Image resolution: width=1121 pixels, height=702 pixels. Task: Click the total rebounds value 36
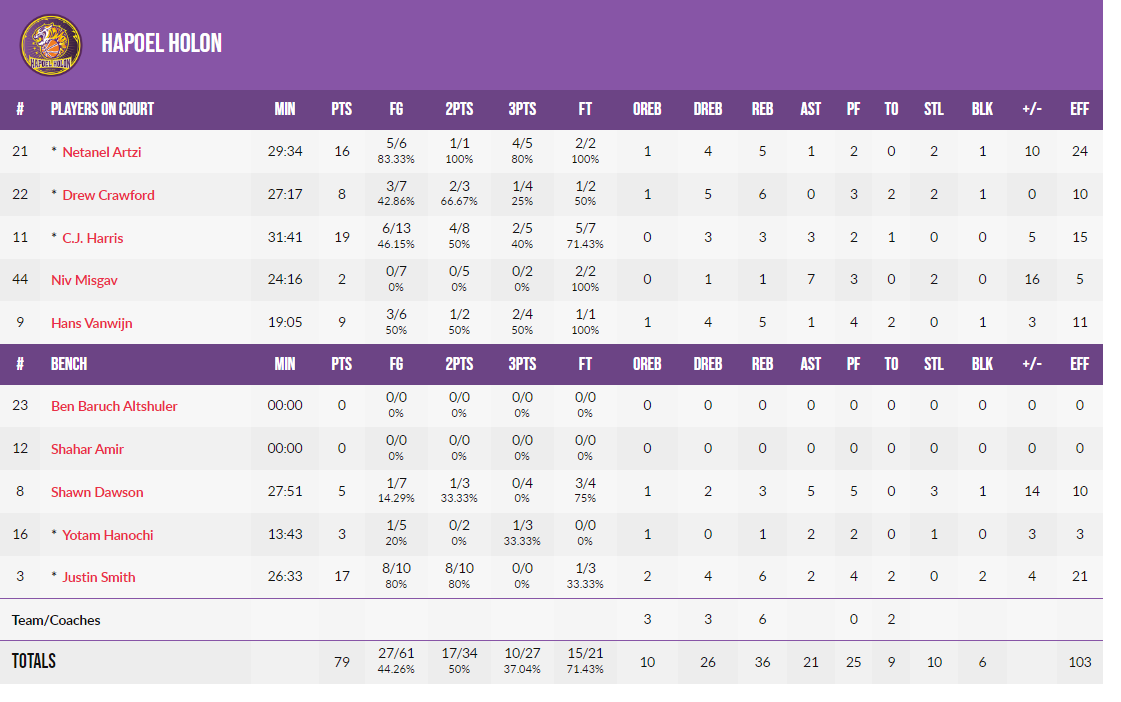(762, 662)
